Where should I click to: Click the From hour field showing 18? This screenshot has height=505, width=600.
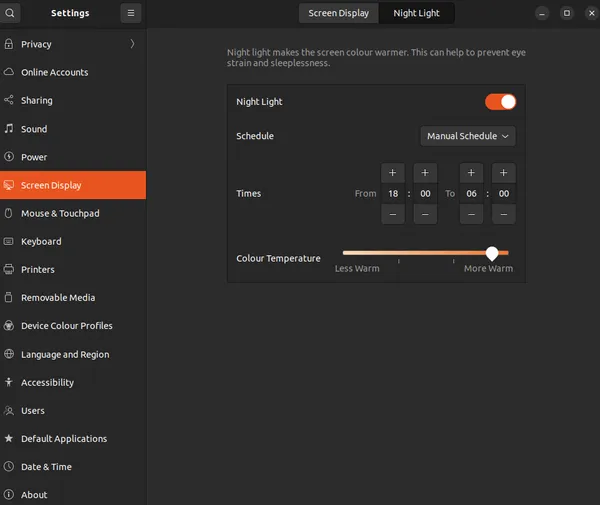coord(393,194)
